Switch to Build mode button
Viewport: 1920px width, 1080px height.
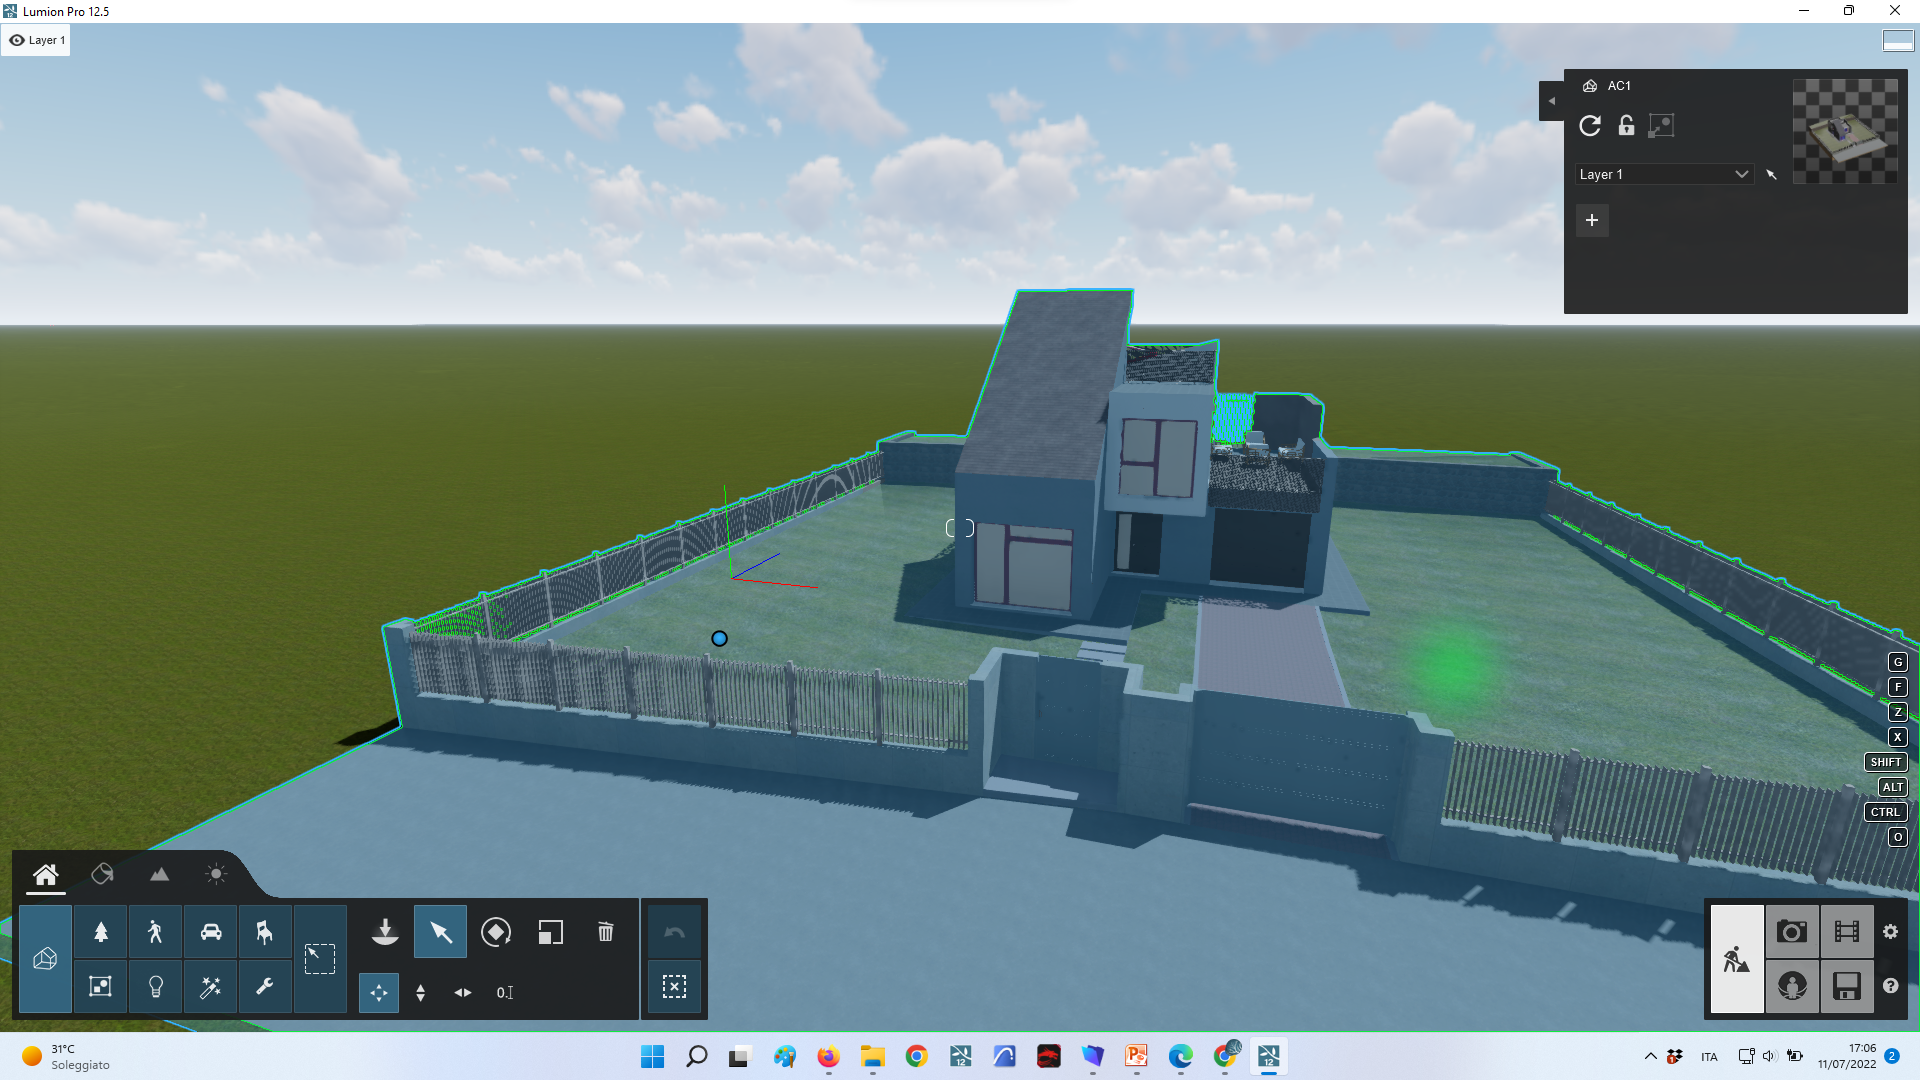click(x=1737, y=959)
